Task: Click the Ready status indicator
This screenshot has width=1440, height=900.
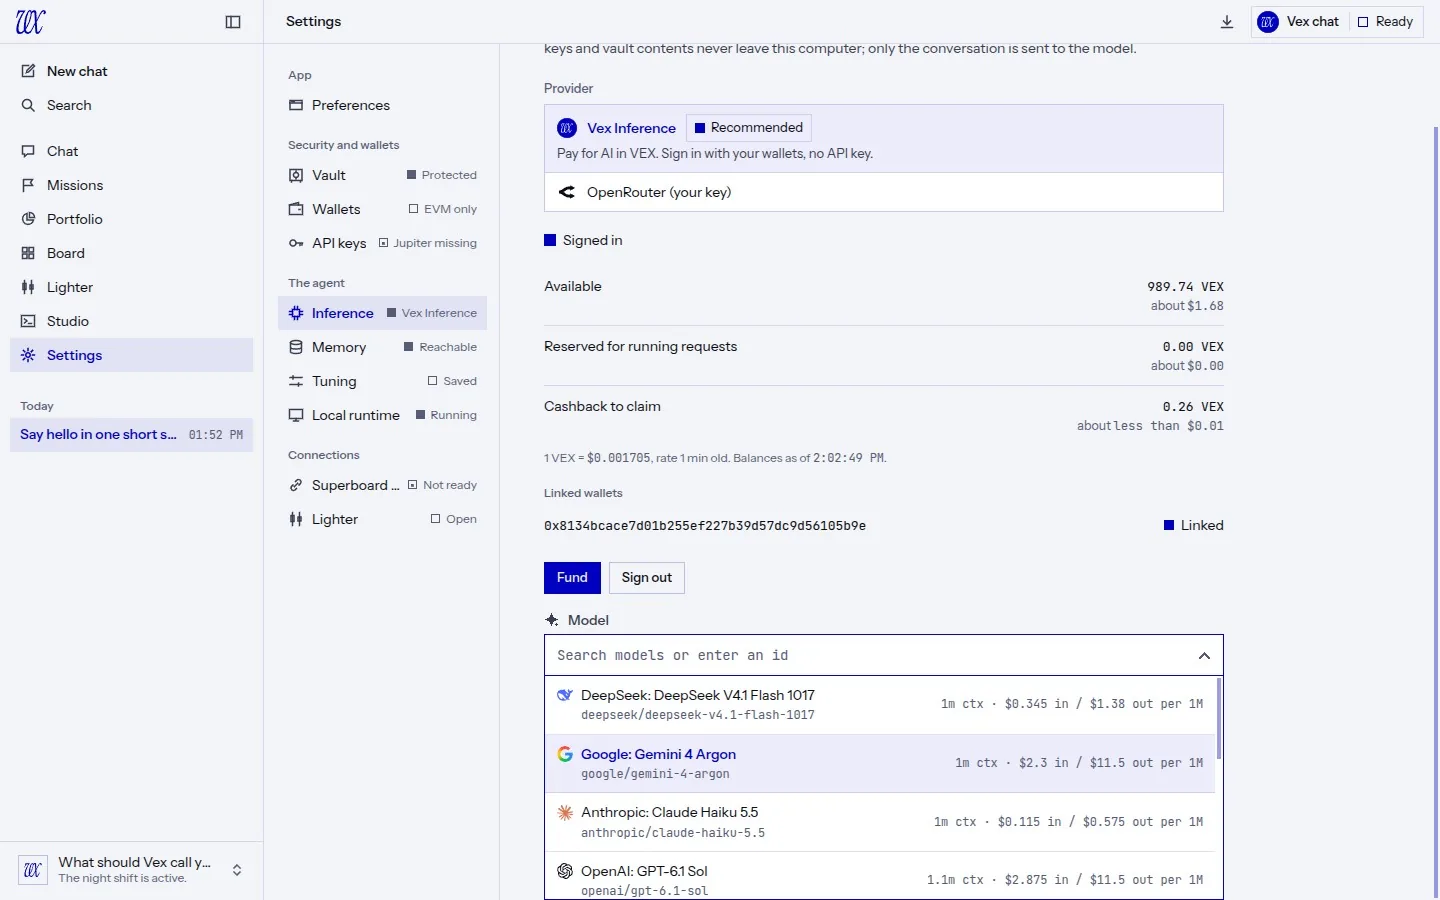Action: coord(1385,22)
